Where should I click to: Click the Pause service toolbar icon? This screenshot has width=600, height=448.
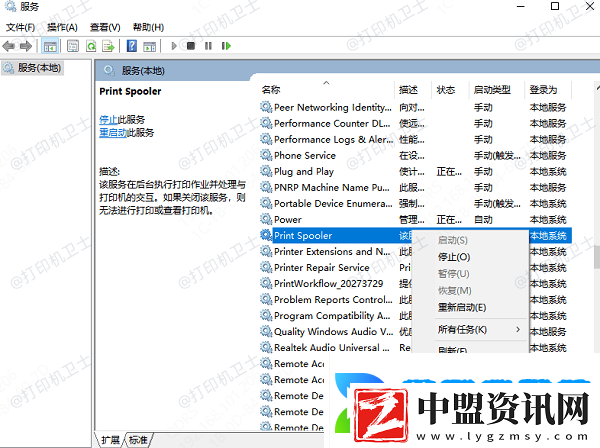click(x=208, y=46)
